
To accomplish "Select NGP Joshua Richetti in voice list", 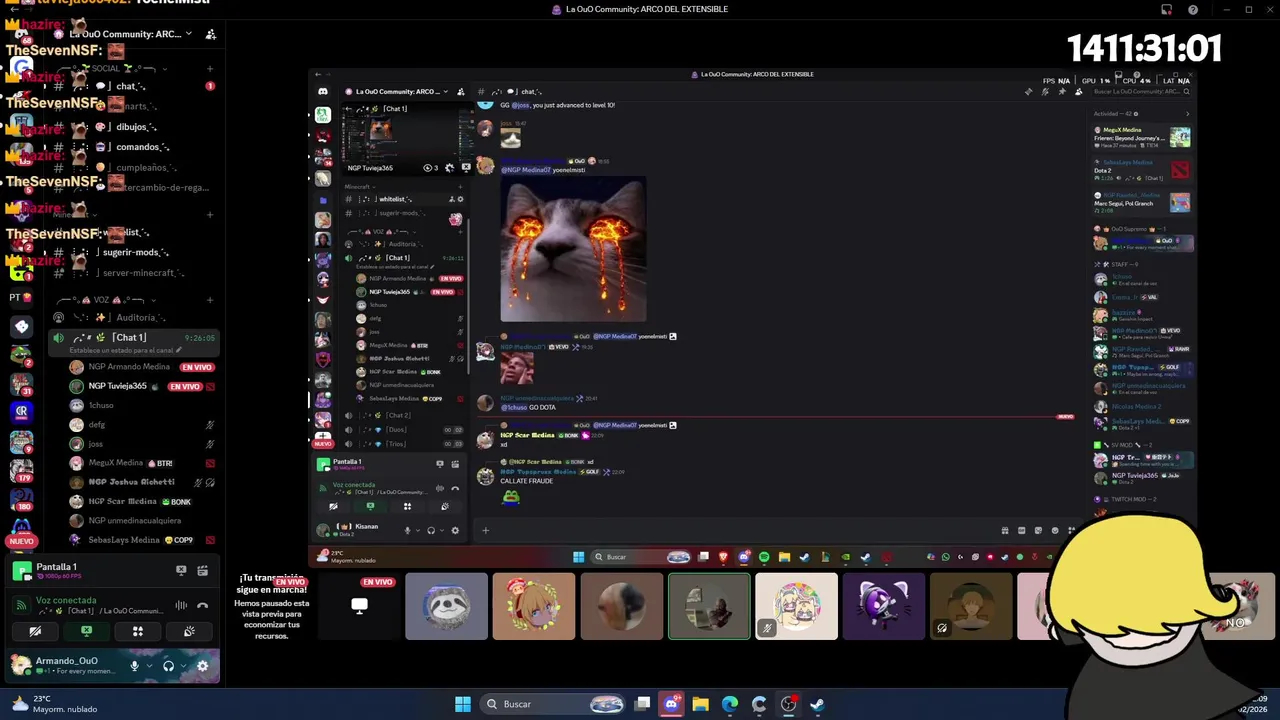I will (140, 482).
